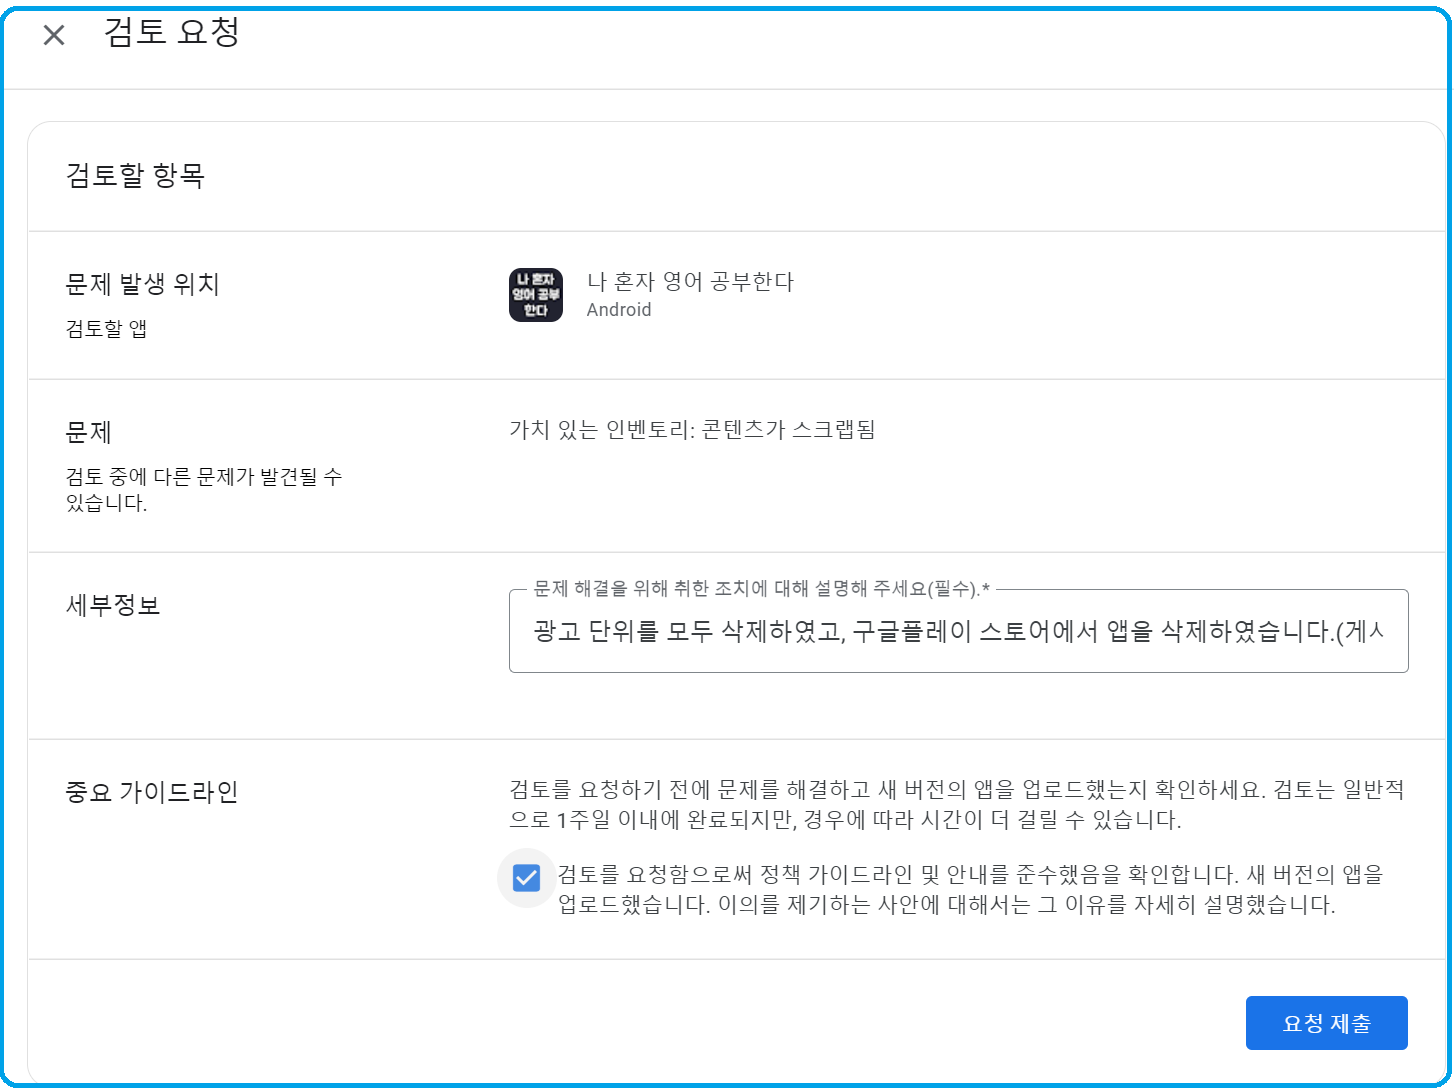Click the truncated text end (게시 in input

click(x=1364, y=632)
